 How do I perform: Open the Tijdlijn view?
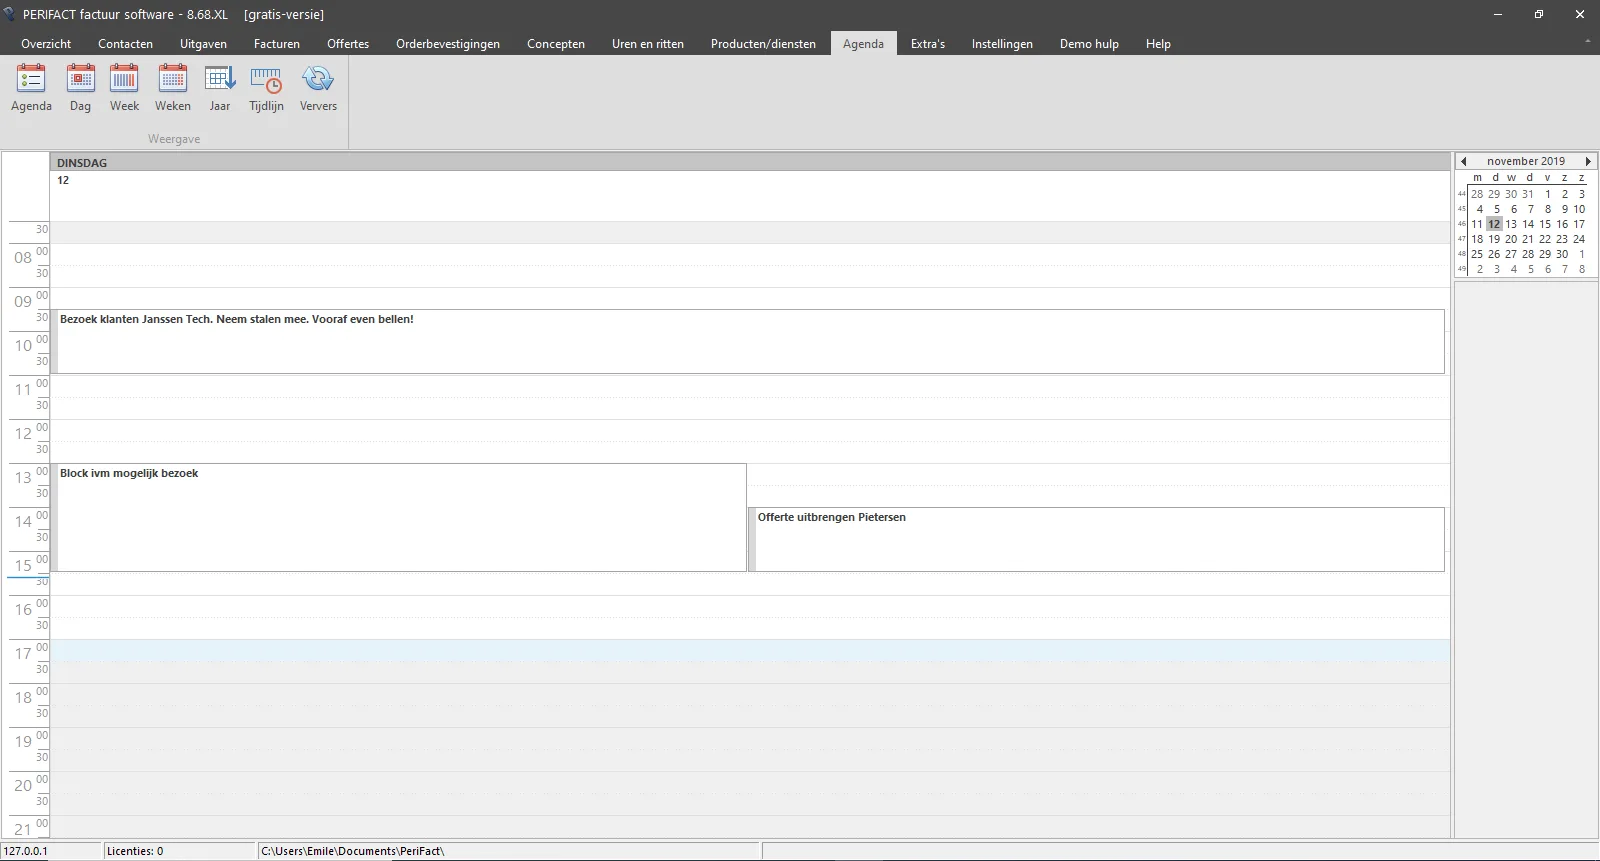coord(266,88)
